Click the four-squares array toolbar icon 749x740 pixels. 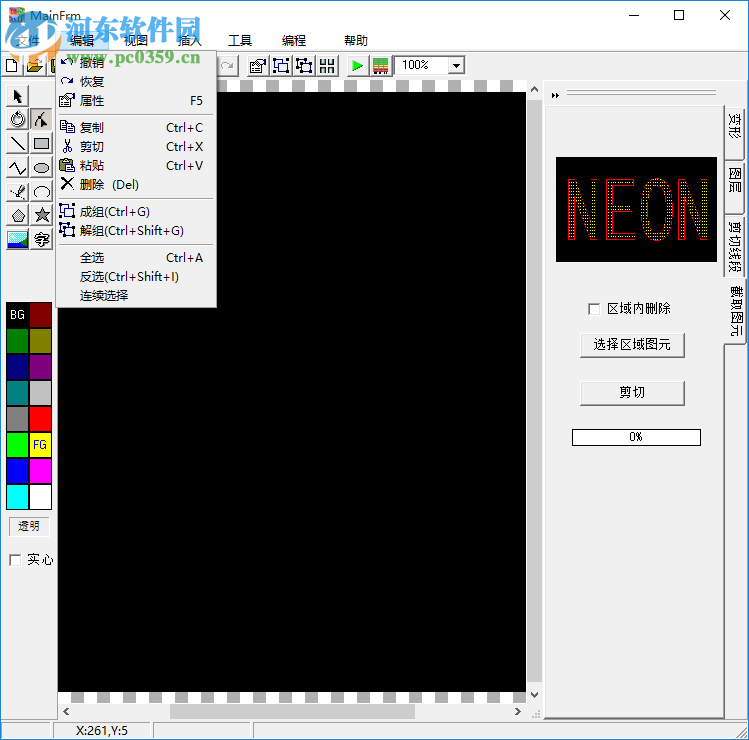(x=327, y=65)
